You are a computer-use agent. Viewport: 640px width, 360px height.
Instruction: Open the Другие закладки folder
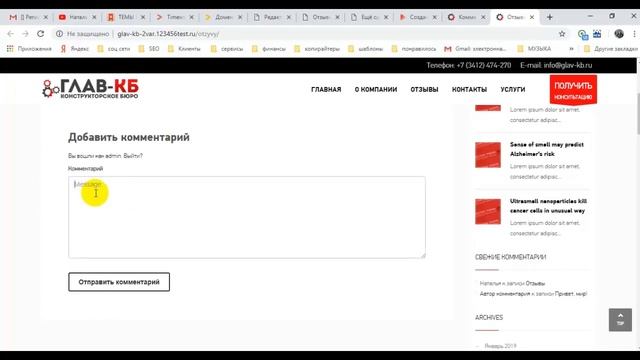click(611, 49)
